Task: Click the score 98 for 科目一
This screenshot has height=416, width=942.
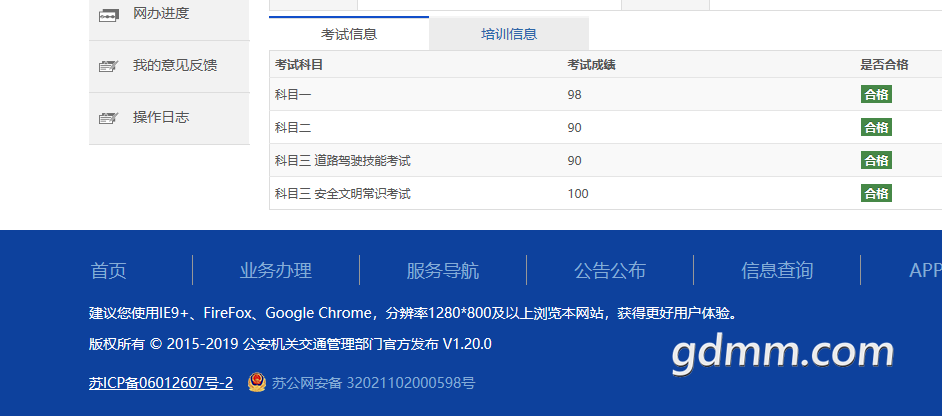Action: [574, 95]
